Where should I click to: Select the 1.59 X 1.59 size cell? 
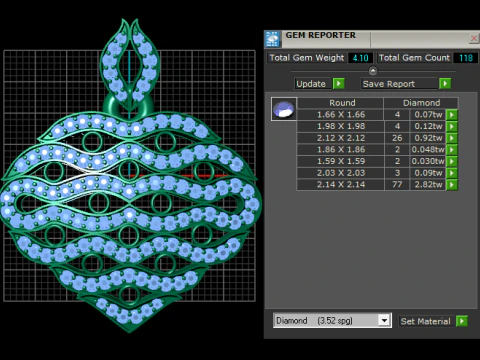click(340, 161)
